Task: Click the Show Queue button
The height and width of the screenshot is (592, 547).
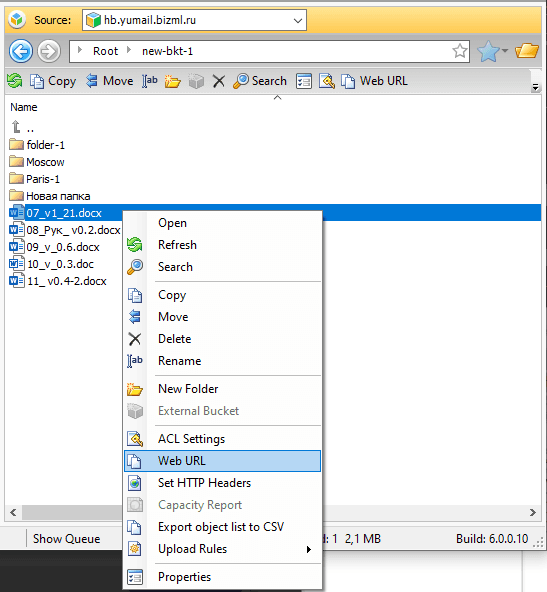Action: tap(66, 539)
